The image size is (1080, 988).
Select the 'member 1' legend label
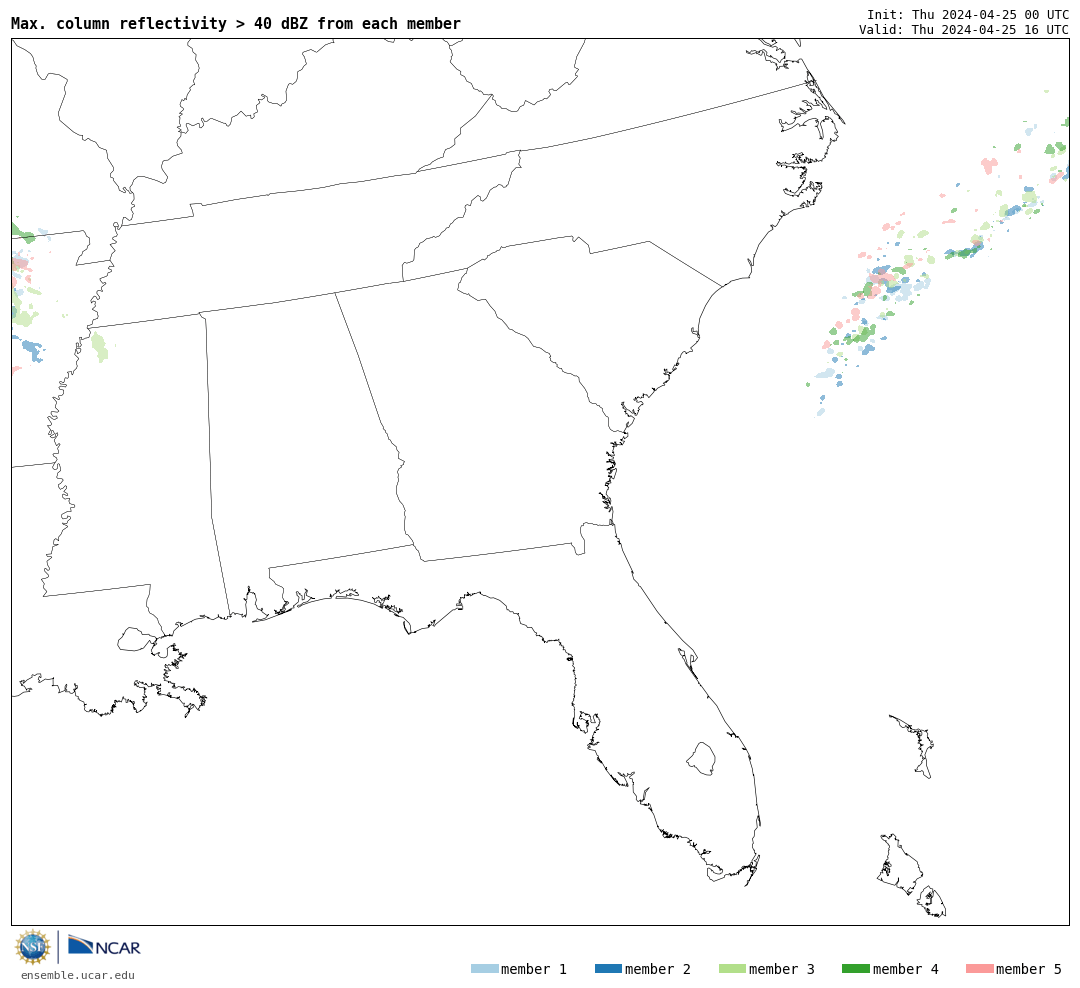534,969
